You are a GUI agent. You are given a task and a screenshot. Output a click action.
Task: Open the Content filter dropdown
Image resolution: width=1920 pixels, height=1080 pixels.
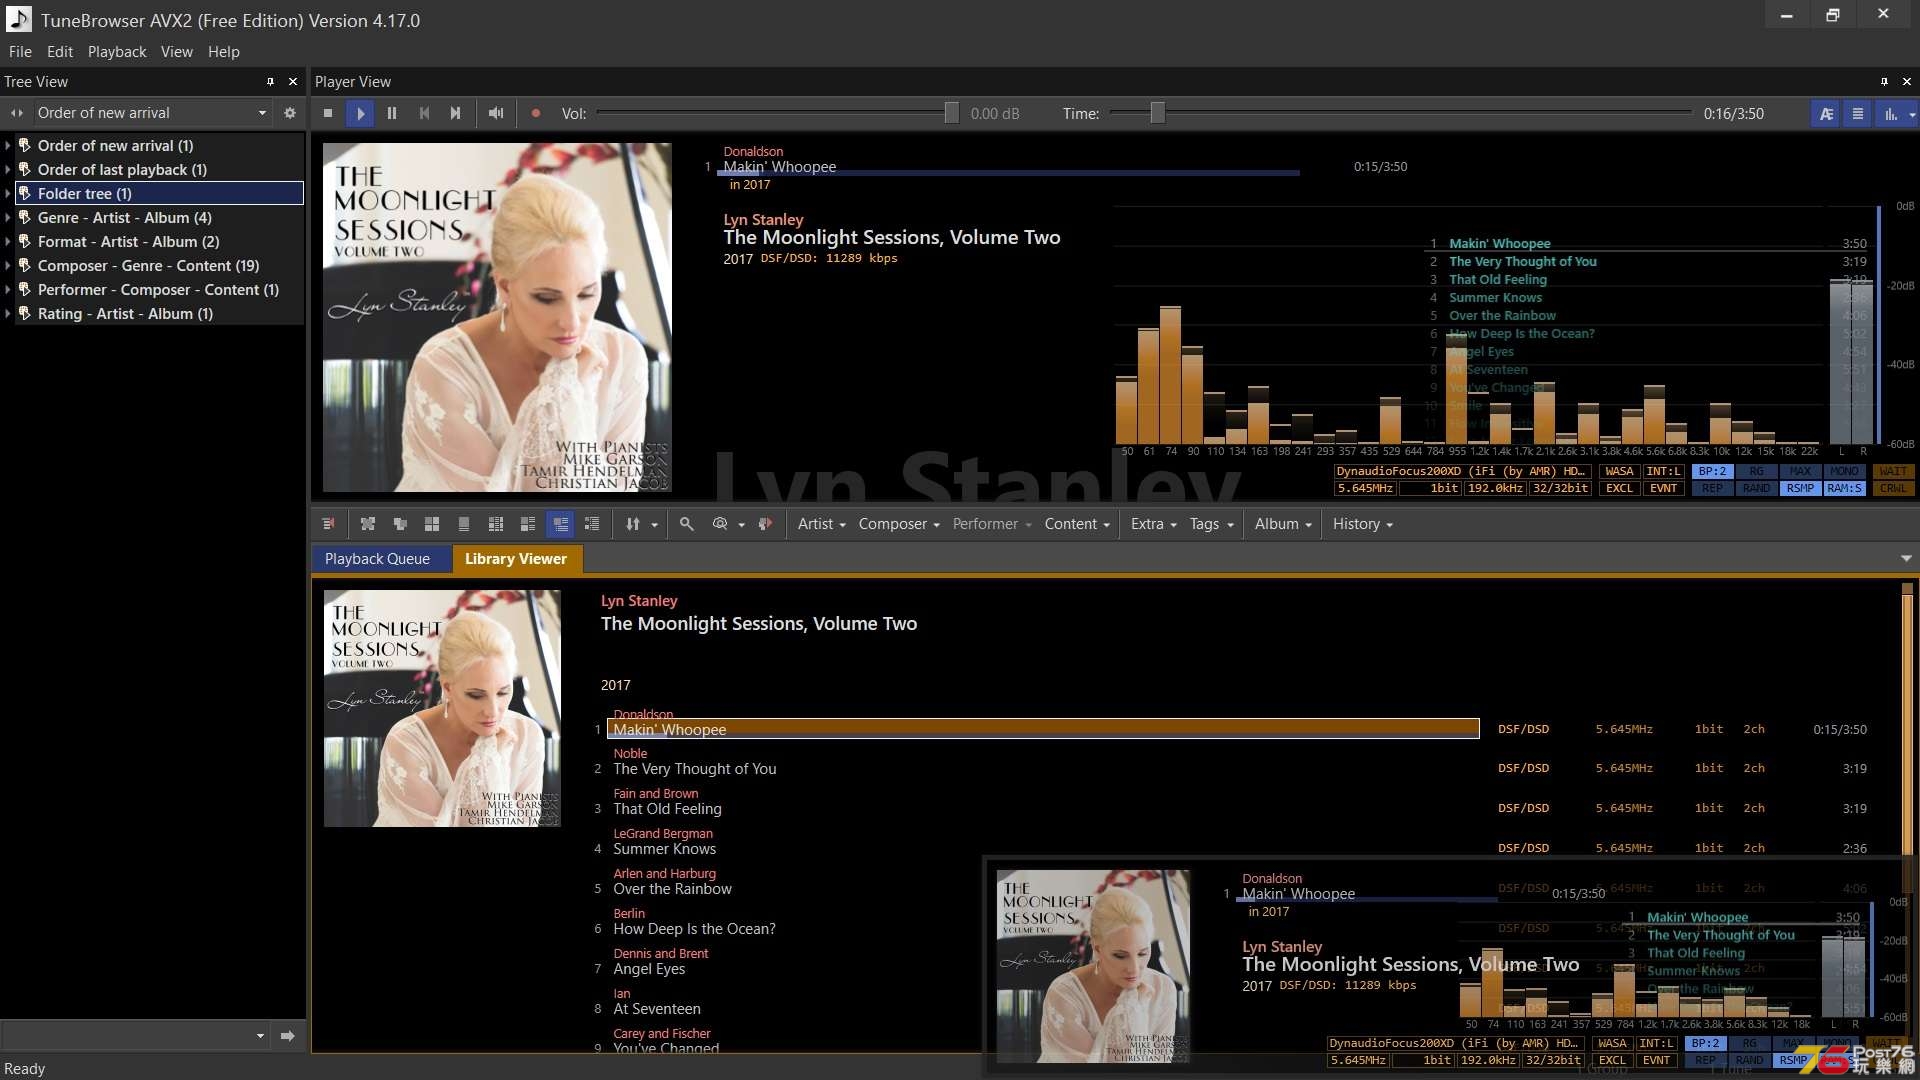coord(1077,524)
